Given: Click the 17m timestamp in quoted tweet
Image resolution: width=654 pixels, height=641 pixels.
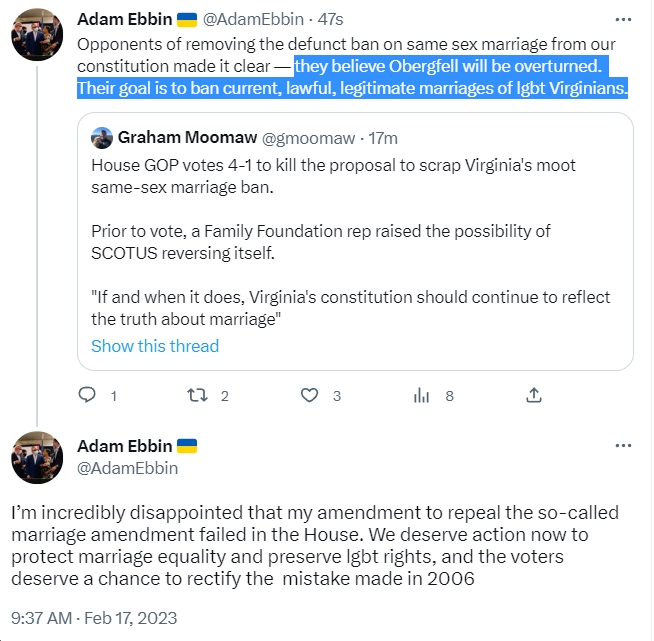Looking at the screenshot, I should pyautogui.click(x=383, y=138).
